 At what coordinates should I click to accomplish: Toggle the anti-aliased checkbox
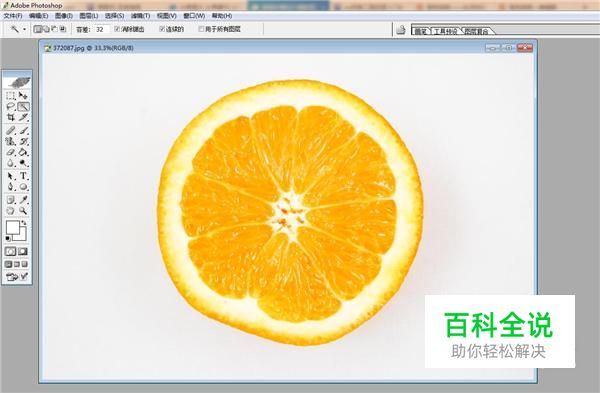117,29
